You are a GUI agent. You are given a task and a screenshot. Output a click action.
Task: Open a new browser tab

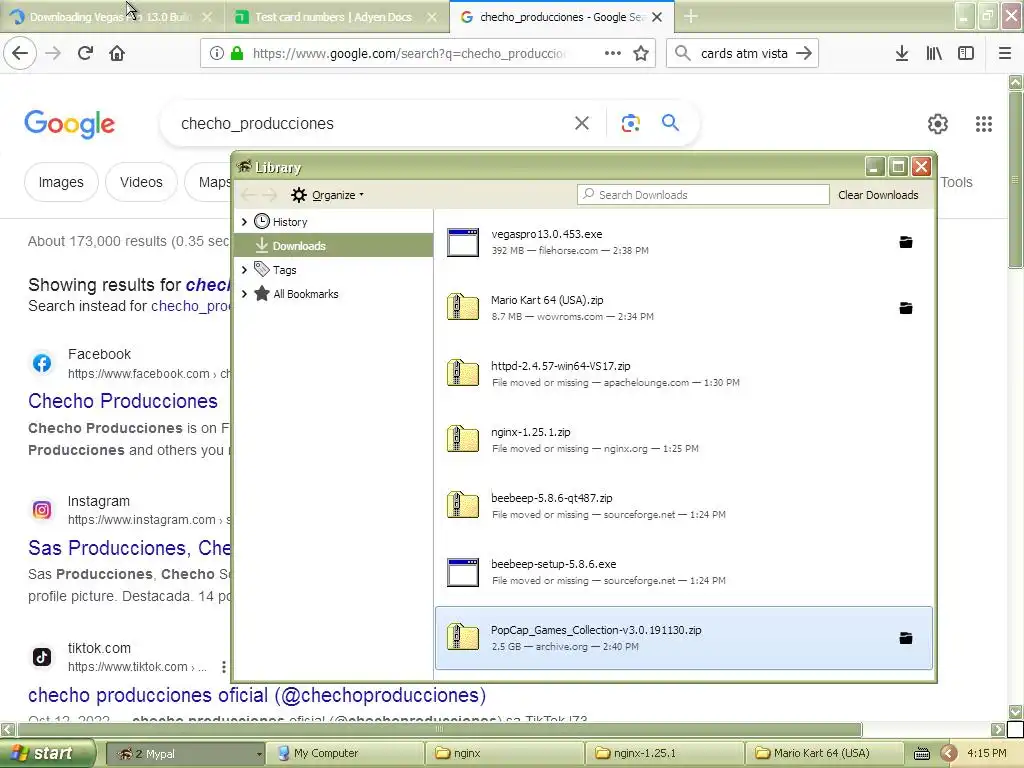pos(690,17)
